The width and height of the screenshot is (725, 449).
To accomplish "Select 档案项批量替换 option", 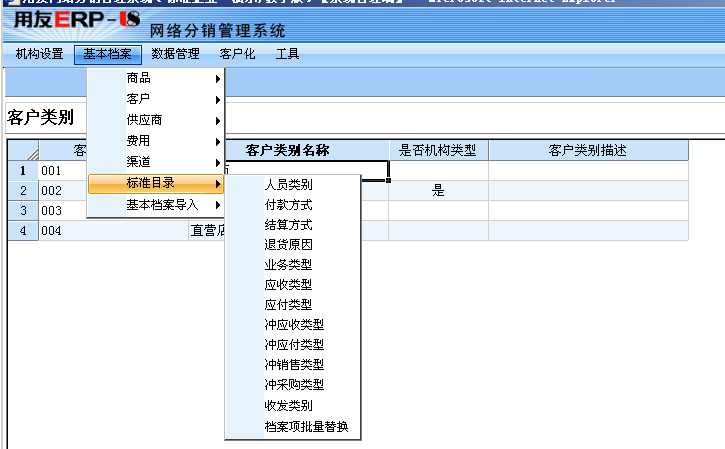I will pos(306,427).
